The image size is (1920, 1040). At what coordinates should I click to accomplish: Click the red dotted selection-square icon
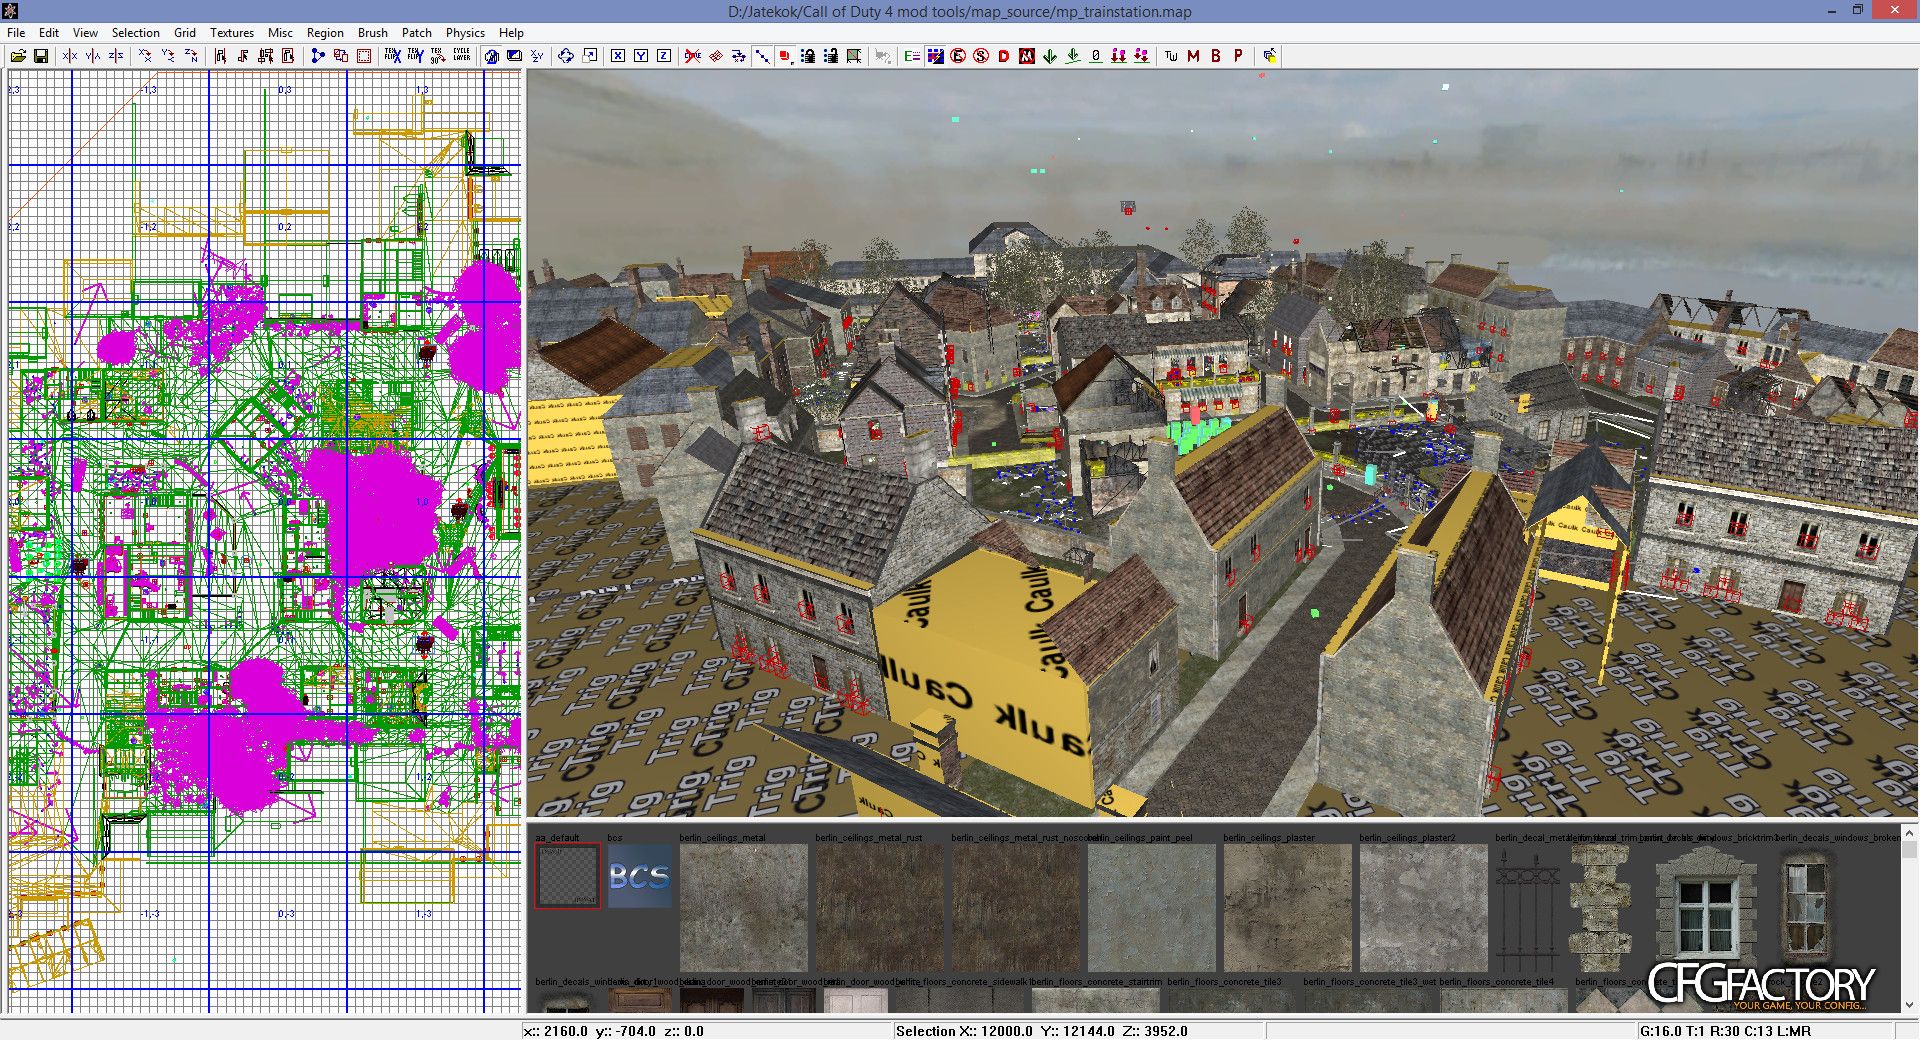364,56
